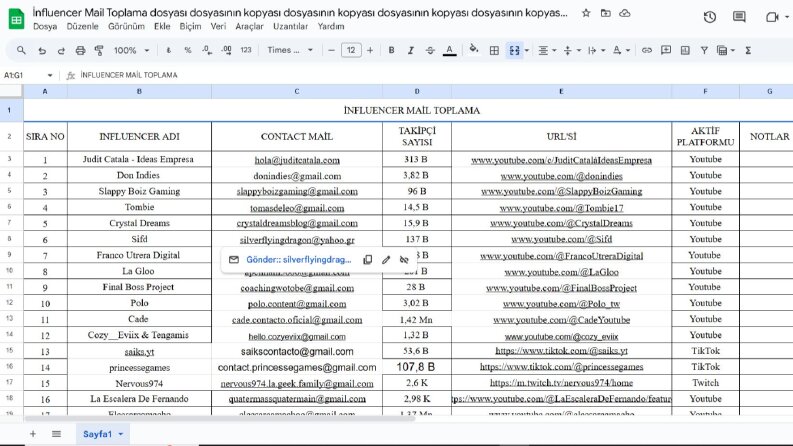Open the all sheets list

click(x=56, y=434)
